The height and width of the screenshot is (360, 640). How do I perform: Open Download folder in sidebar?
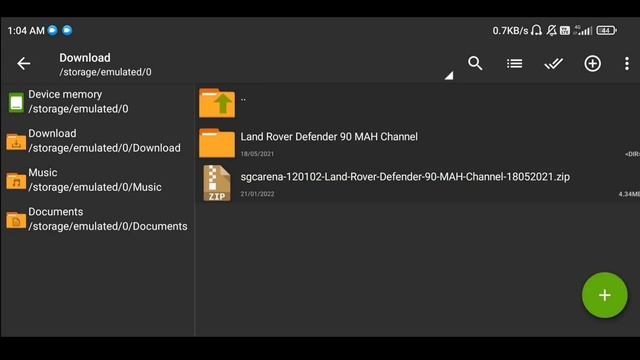point(97,141)
